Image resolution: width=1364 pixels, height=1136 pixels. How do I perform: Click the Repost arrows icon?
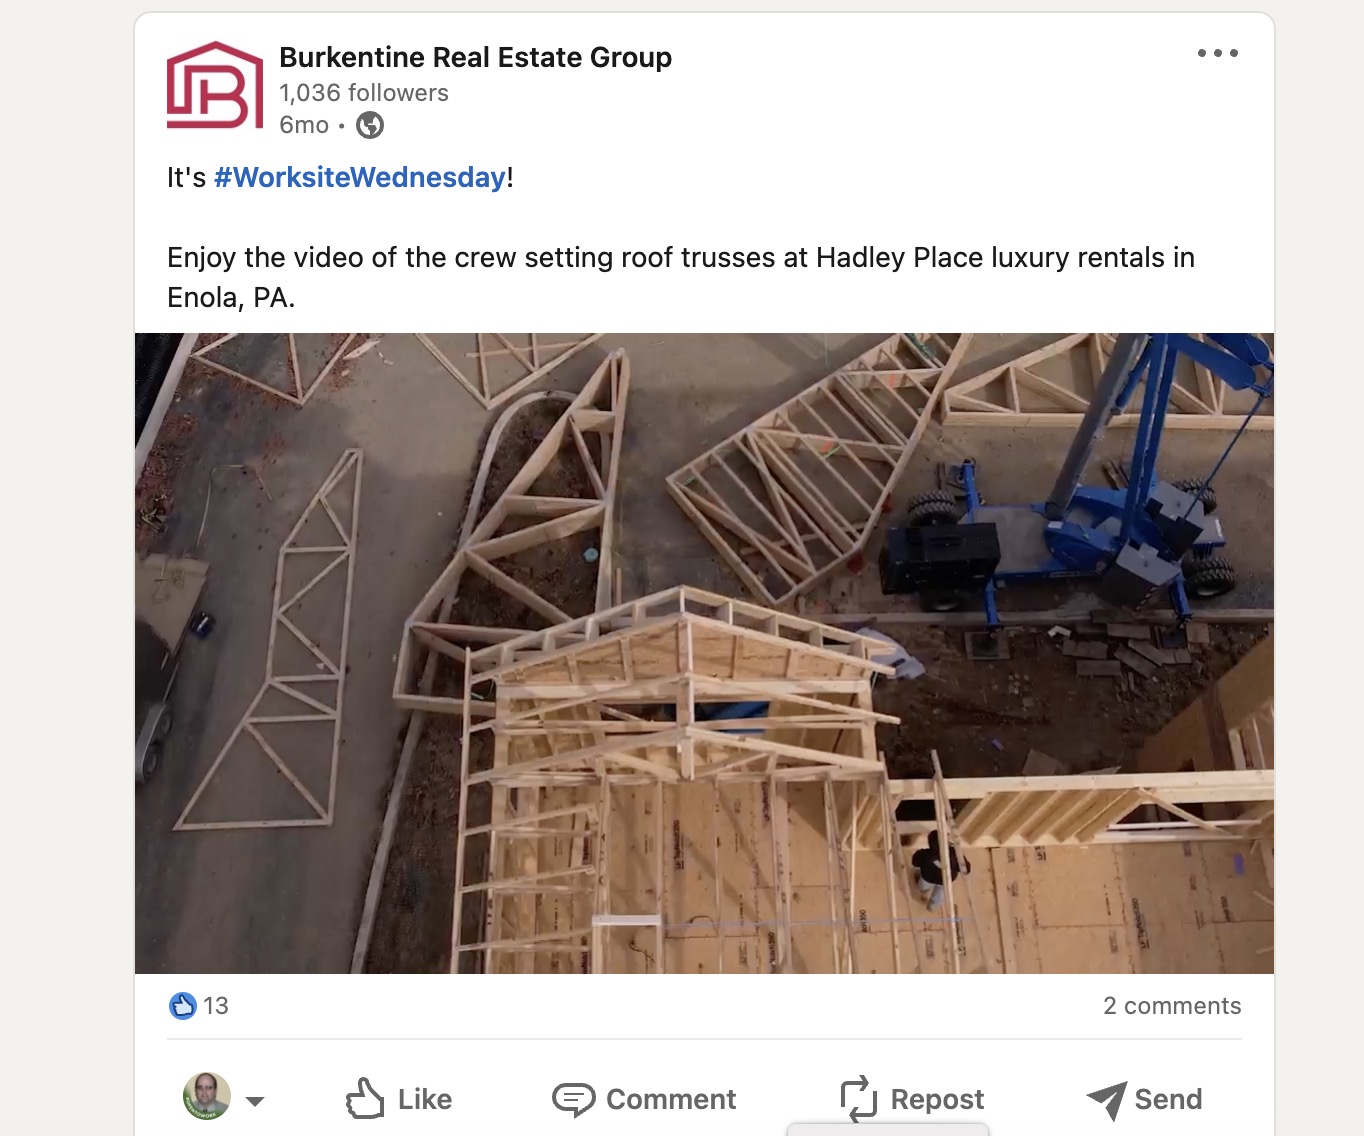(858, 1099)
